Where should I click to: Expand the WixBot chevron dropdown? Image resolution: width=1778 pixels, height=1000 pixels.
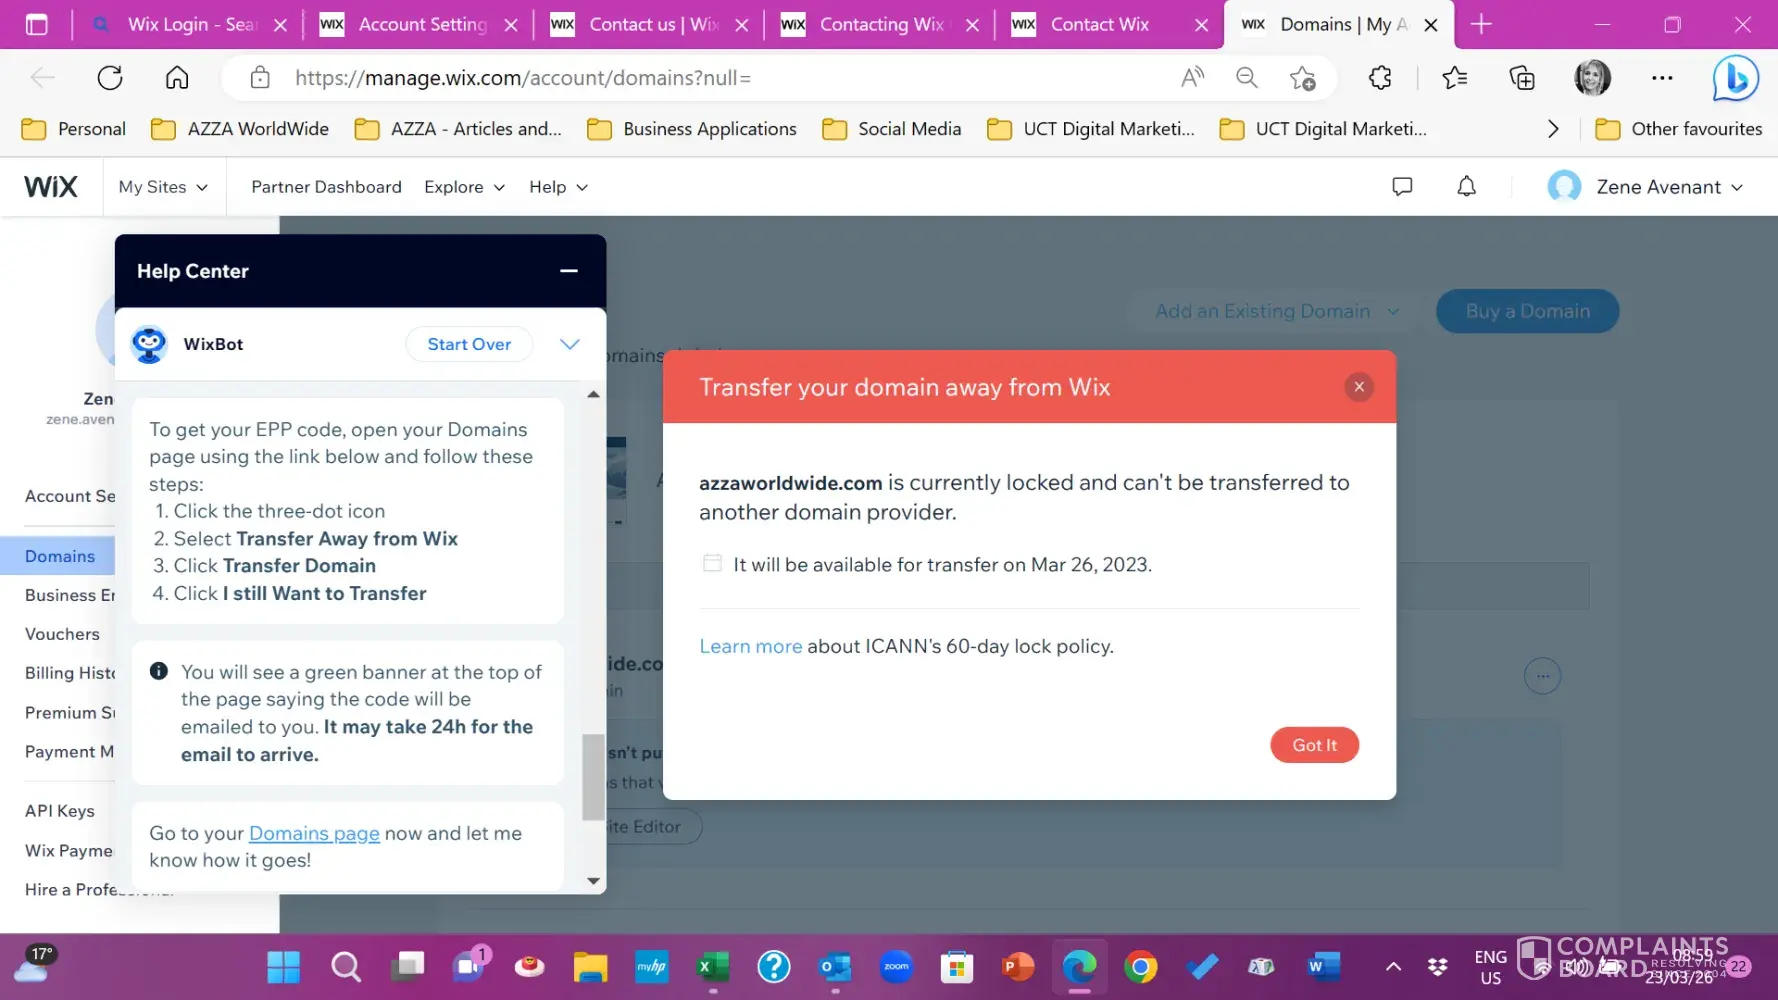(570, 344)
